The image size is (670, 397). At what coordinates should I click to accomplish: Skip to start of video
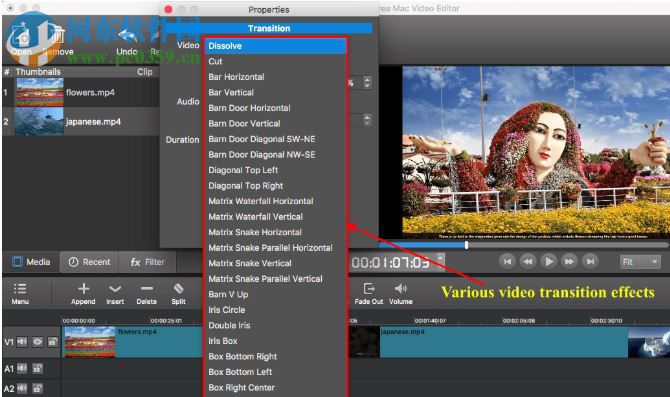[x=507, y=262]
